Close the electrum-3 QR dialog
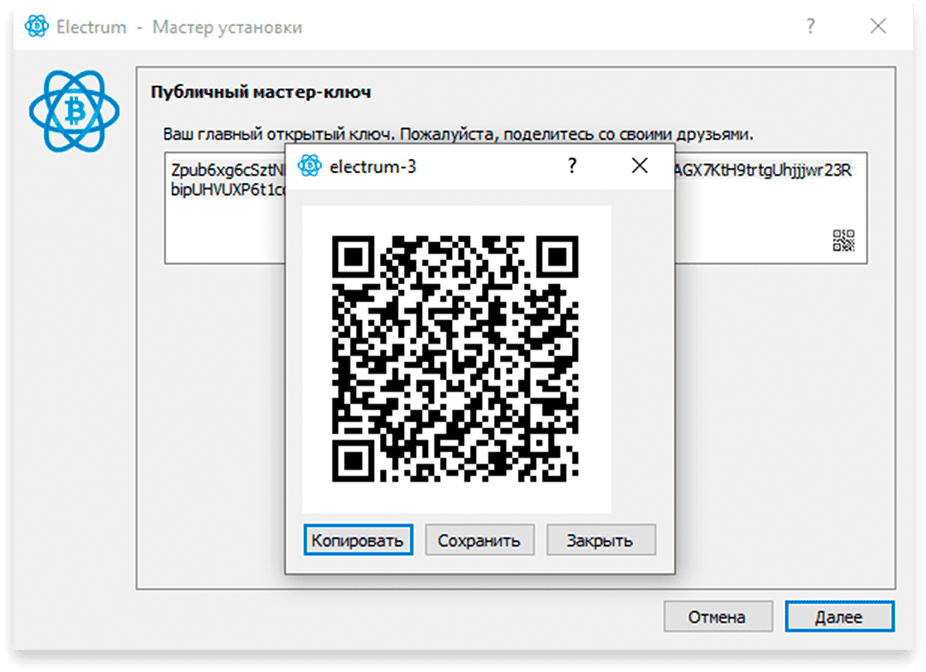 640,166
